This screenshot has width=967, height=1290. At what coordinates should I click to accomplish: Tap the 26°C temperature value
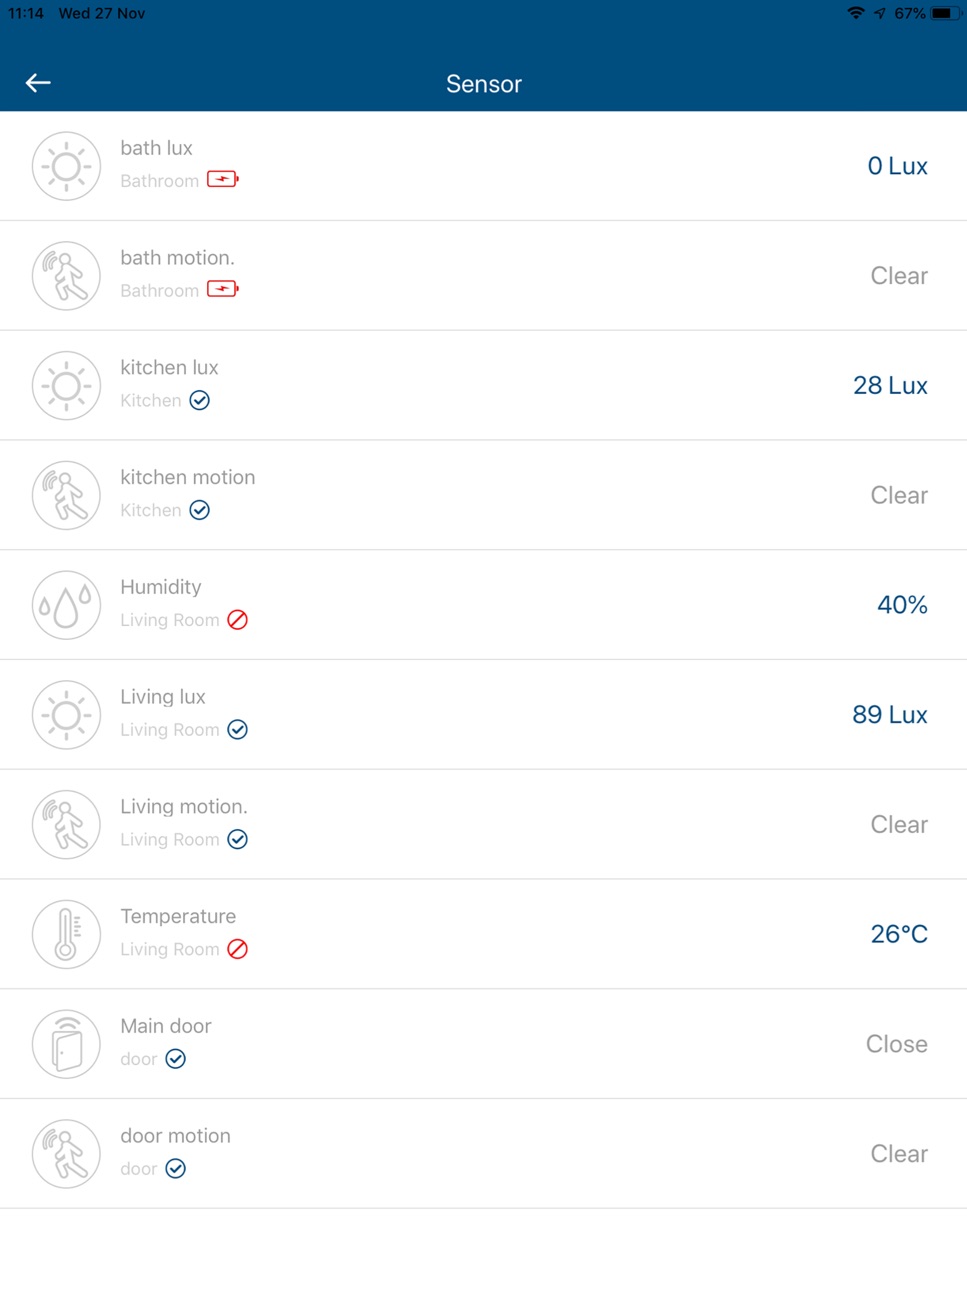coord(899,934)
